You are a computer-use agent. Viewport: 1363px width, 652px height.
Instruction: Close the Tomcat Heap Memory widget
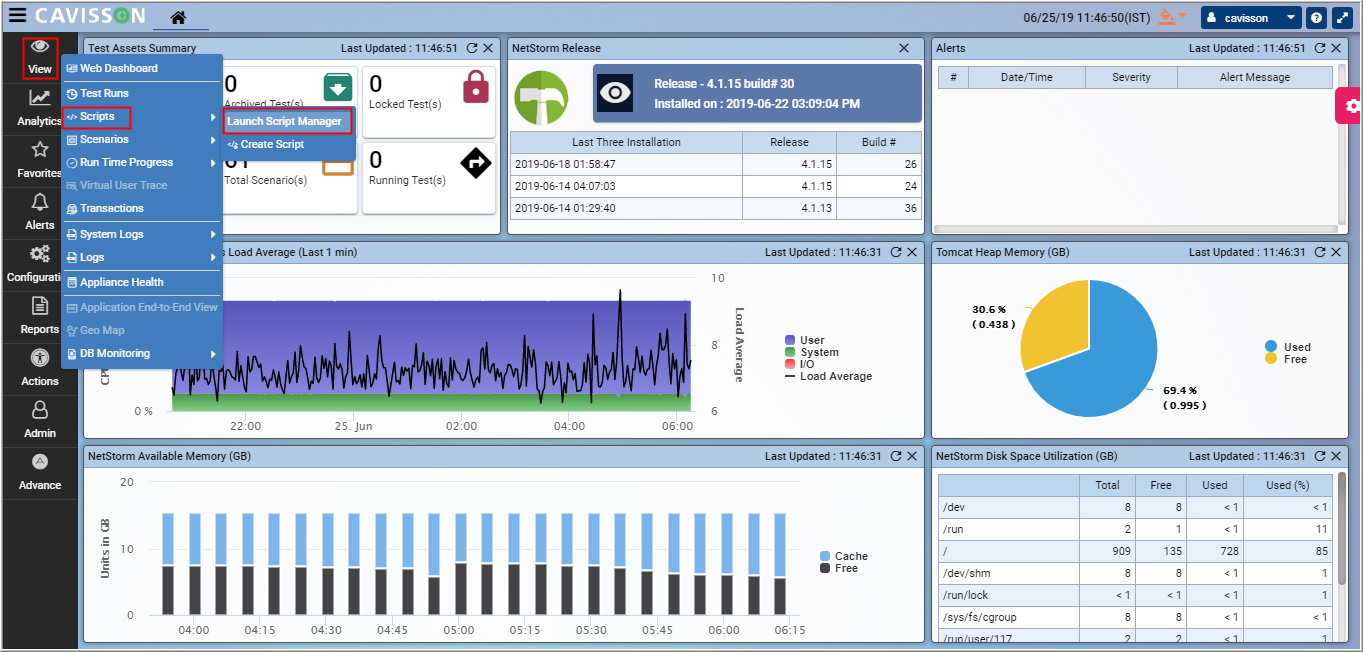(1336, 252)
